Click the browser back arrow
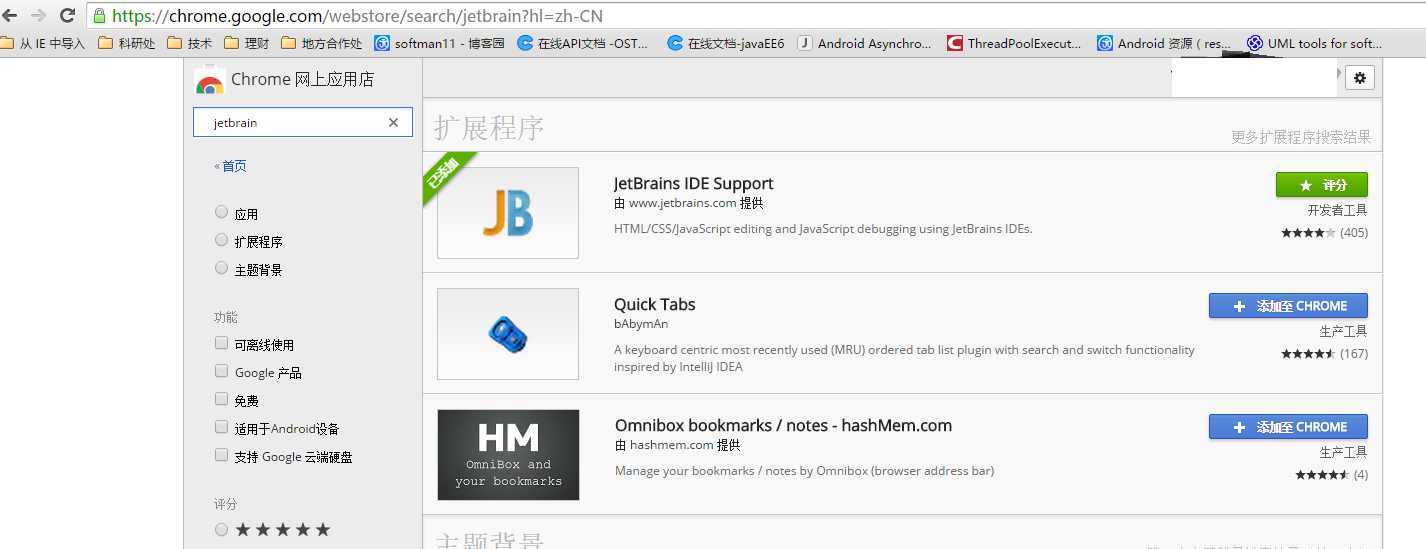The width and height of the screenshot is (1426, 549). coord(10,15)
